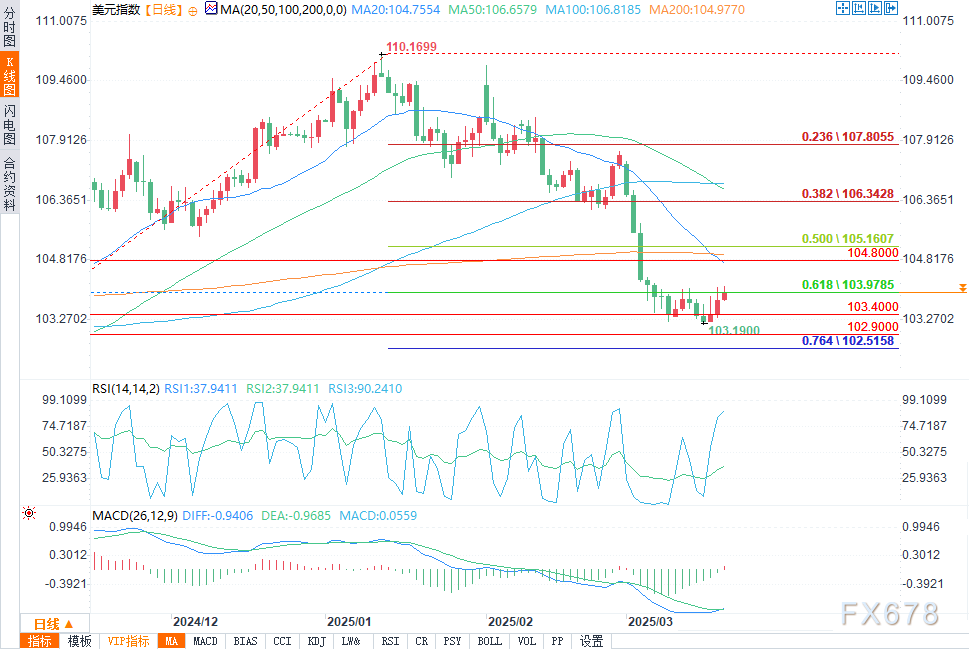Click the 0.500 \ 105.1607 Fibonacci label
This screenshot has height=649, width=969.
pyautogui.click(x=848, y=239)
